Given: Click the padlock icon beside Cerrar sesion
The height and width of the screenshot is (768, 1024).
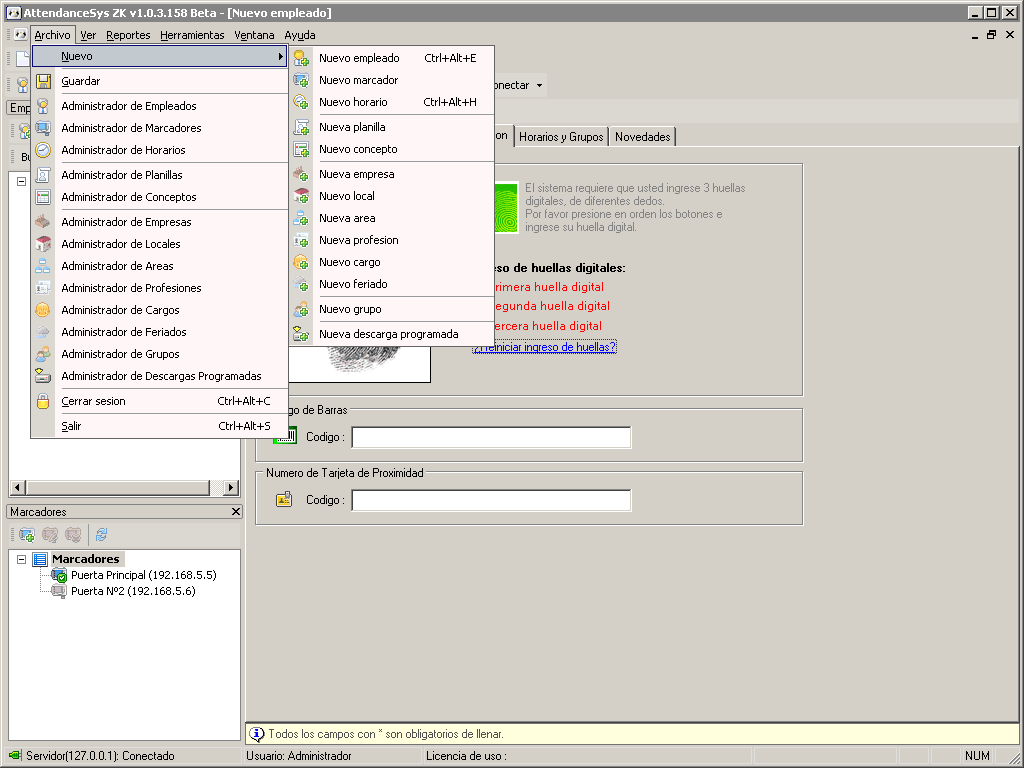Looking at the screenshot, I should coord(43,401).
